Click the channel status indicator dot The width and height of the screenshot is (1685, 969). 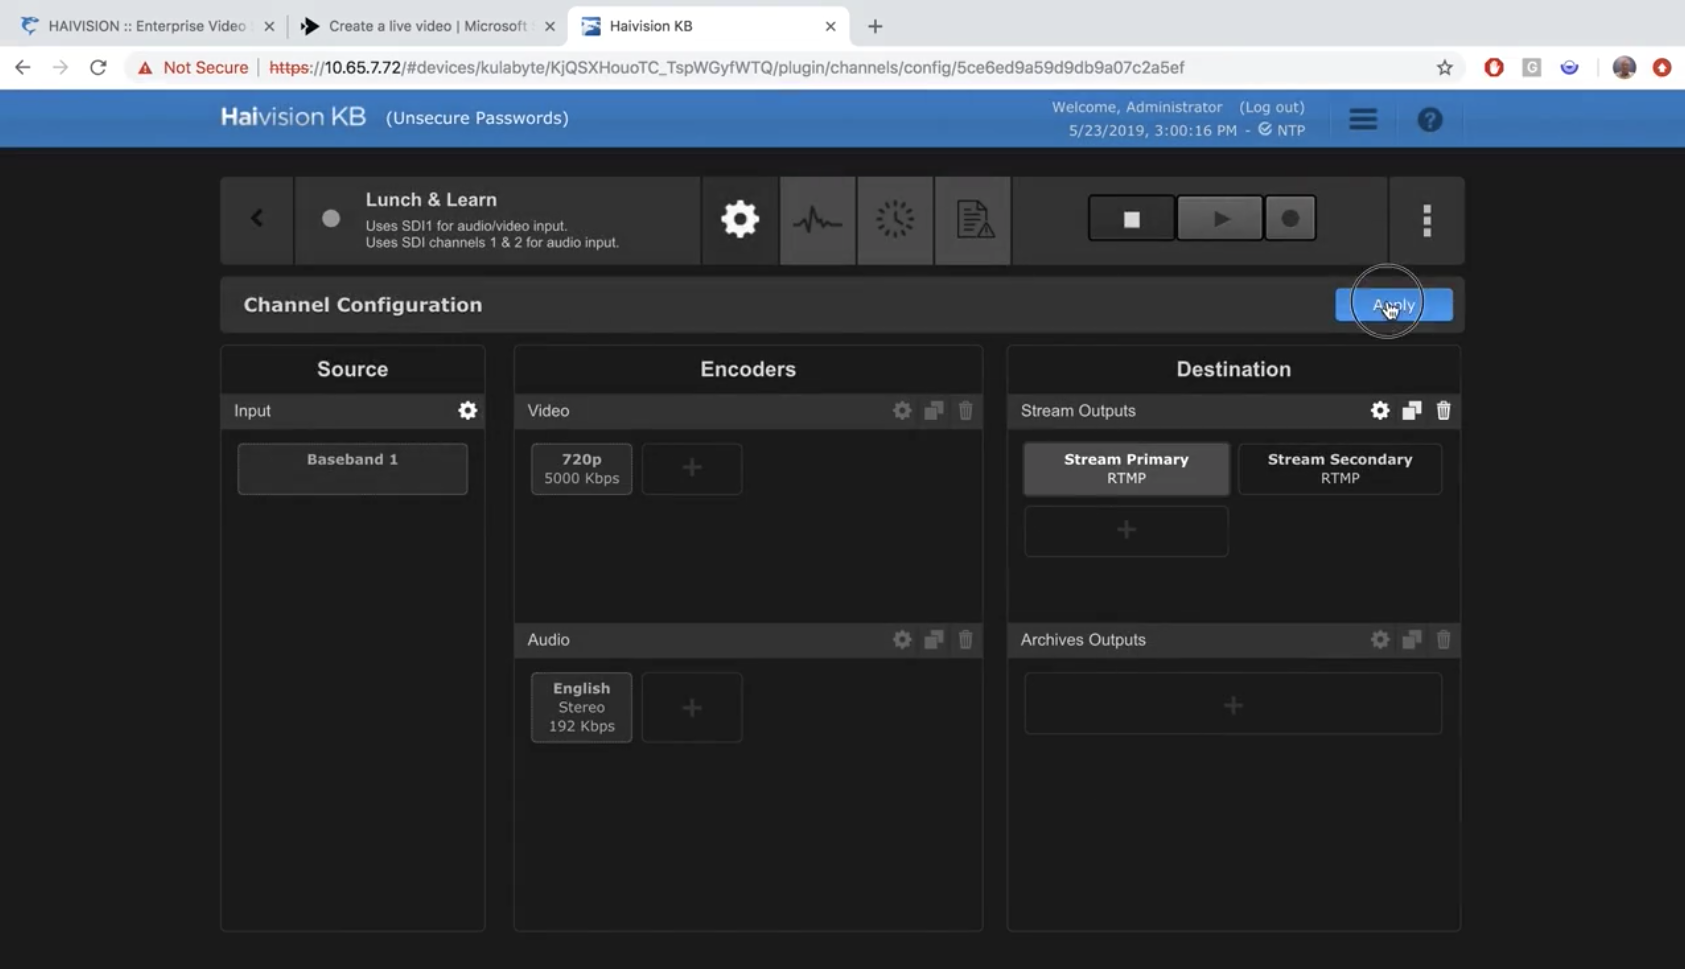pos(331,219)
